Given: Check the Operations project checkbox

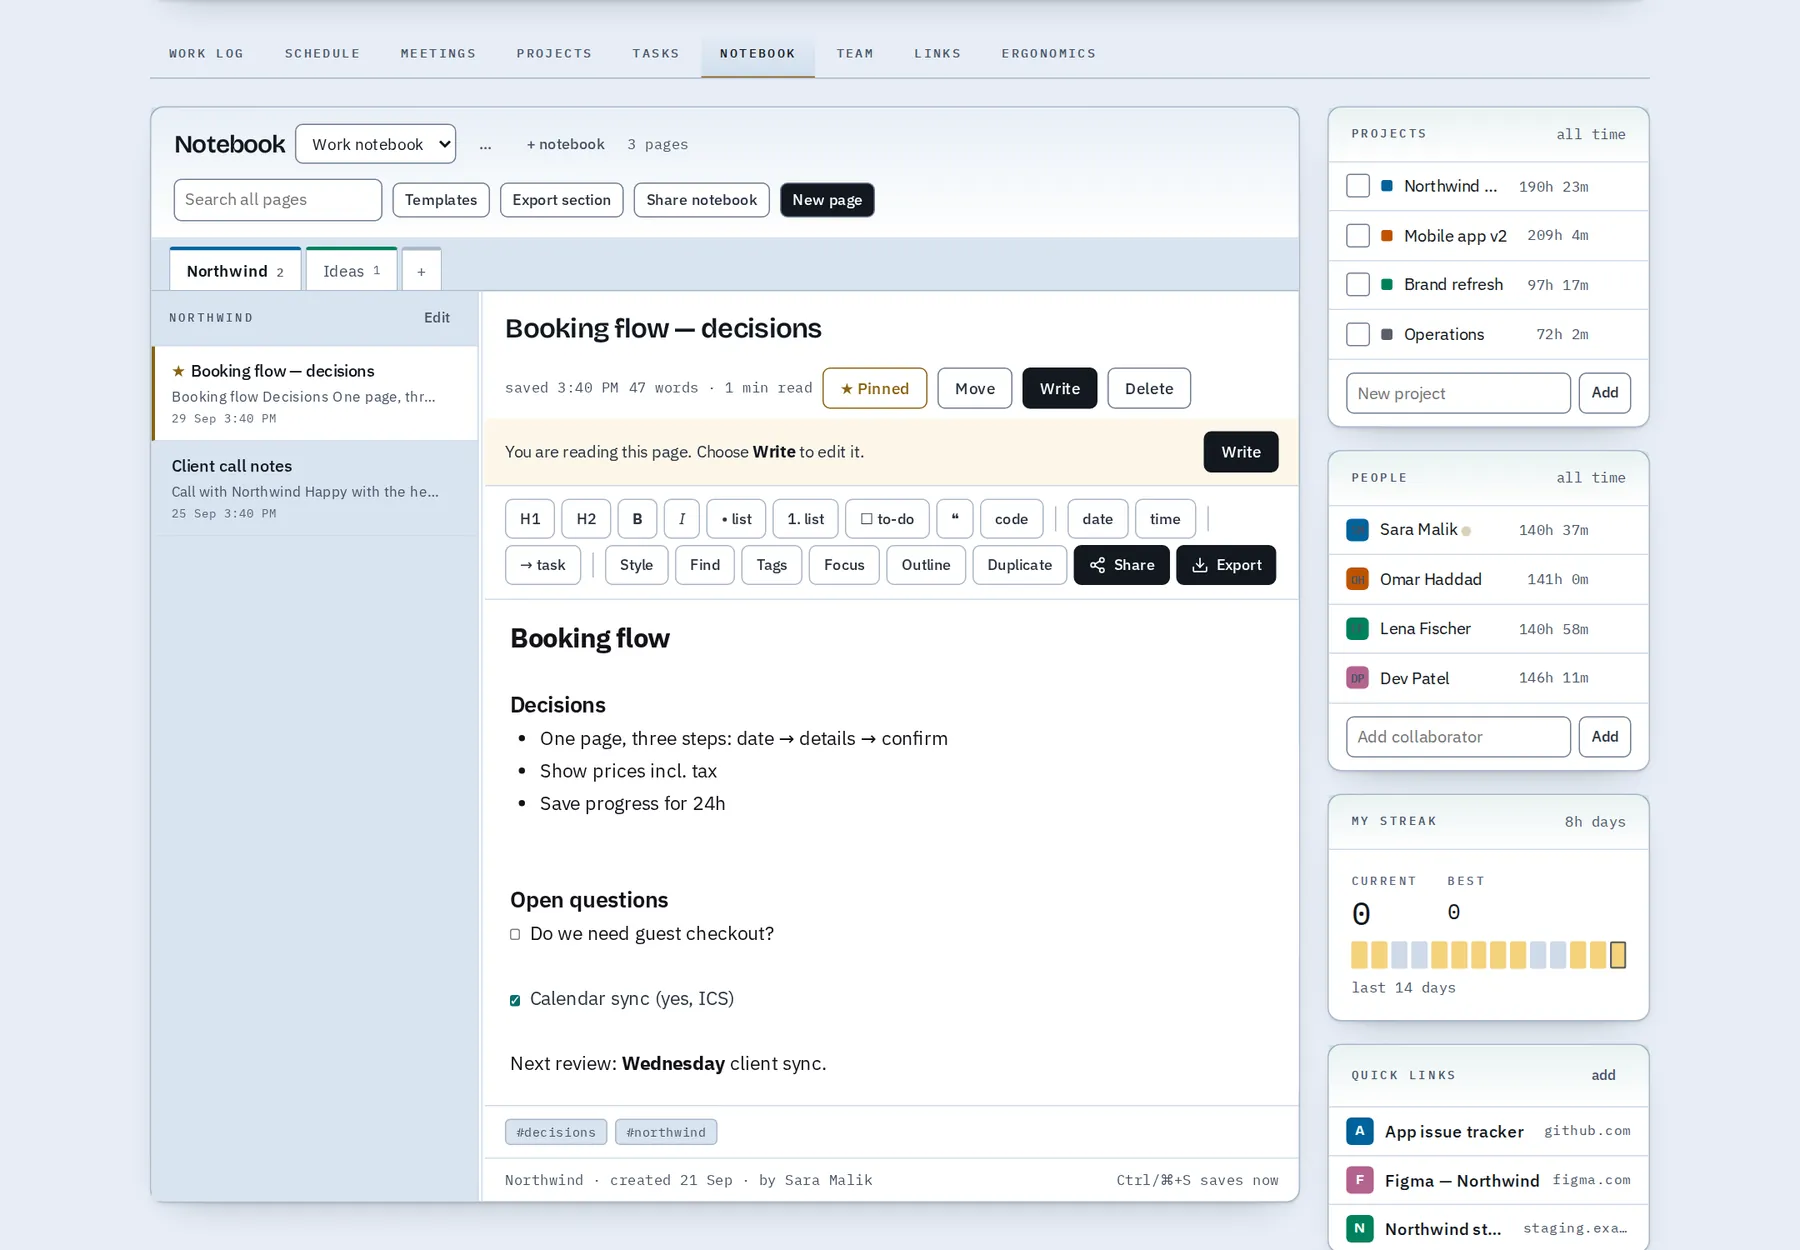Looking at the screenshot, I should pyautogui.click(x=1358, y=334).
